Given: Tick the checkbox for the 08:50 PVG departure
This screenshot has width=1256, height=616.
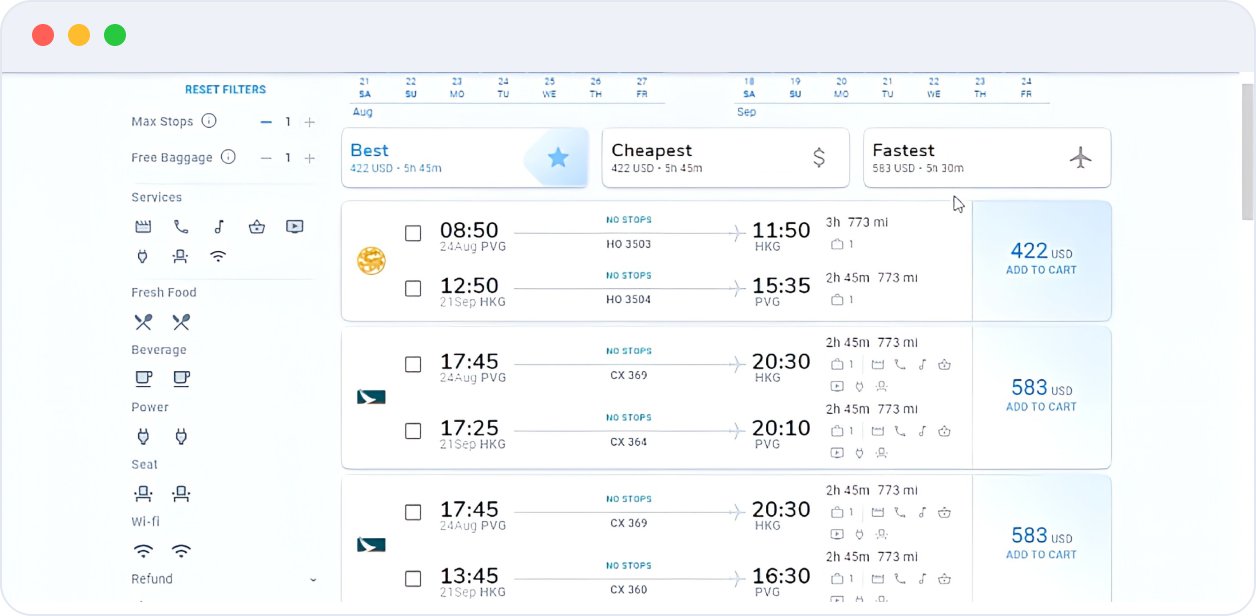Looking at the screenshot, I should click(x=413, y=233).
